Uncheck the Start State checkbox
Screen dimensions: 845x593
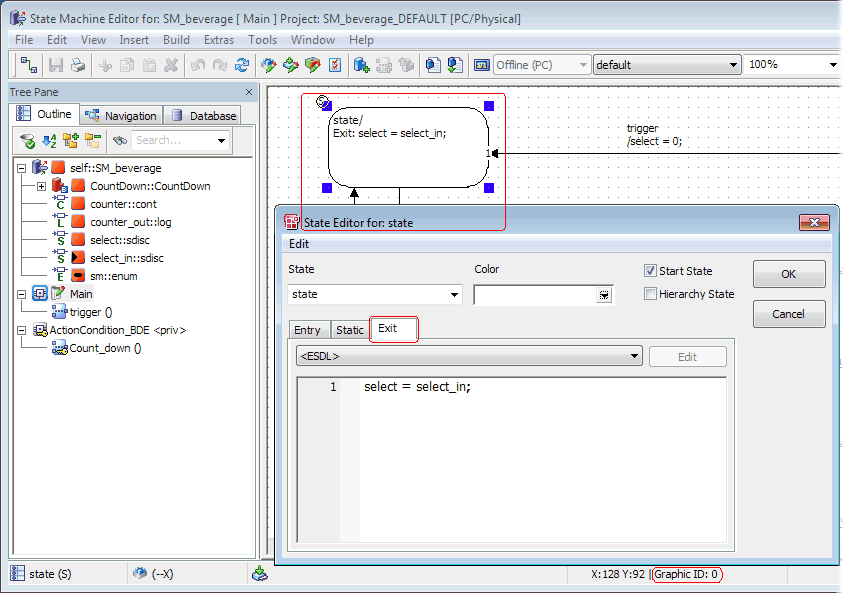point(650,271)
